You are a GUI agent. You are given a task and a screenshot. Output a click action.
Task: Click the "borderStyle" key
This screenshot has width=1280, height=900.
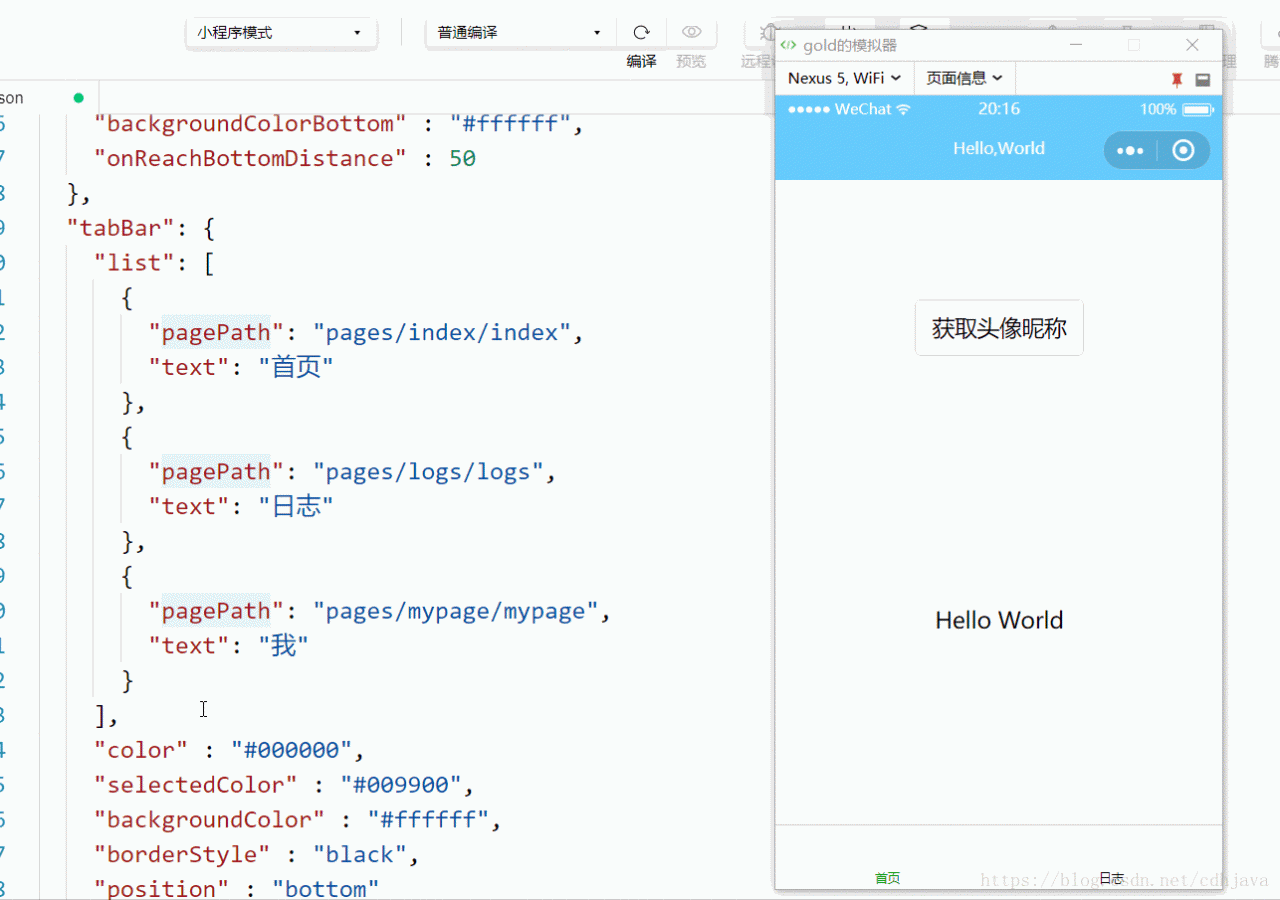coord(182,855)
